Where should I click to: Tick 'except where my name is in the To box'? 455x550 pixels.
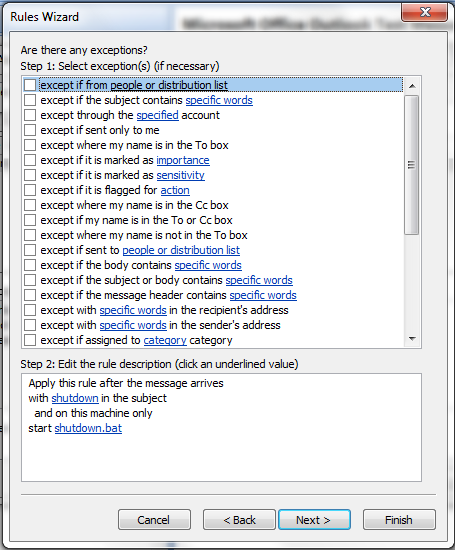click(30, 145)
